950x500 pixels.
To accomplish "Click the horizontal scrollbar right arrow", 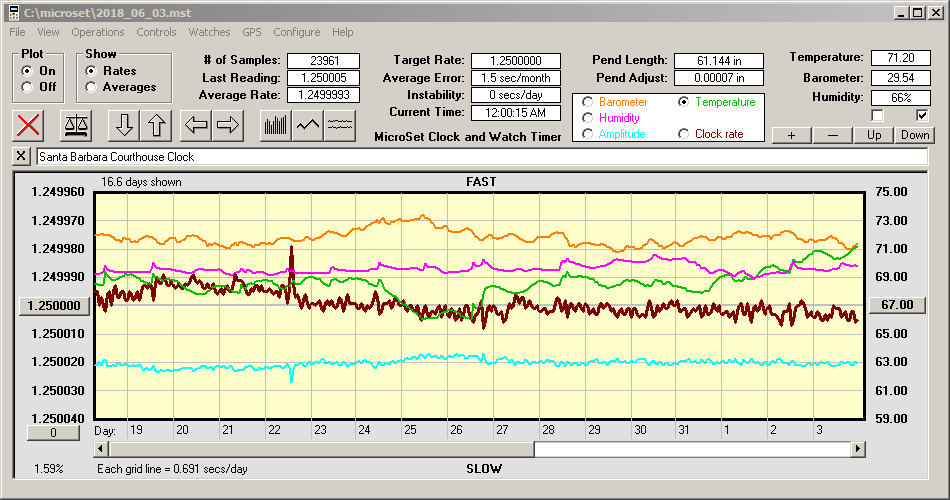I will [x=858, y=449].
